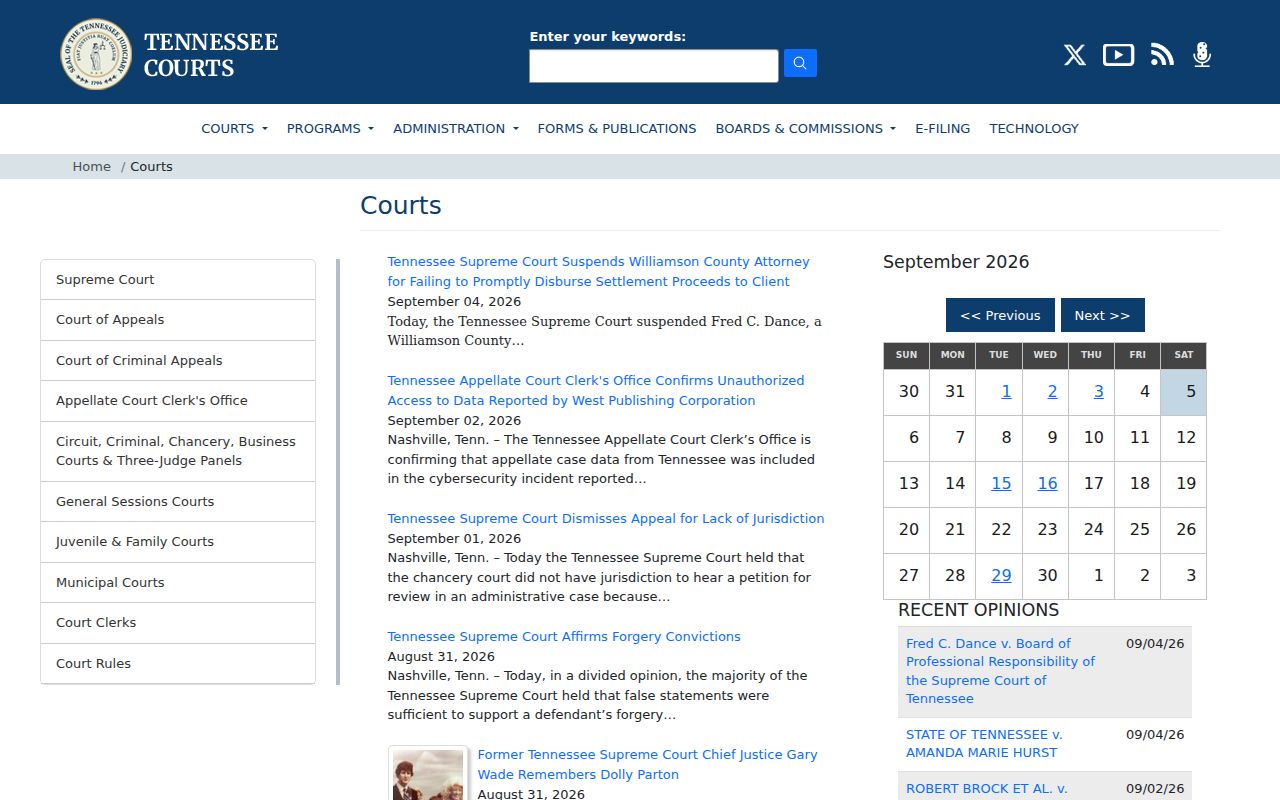
Task: Open Appellate Court Clerk's Office sidebar item
Action: click(178, 401)
